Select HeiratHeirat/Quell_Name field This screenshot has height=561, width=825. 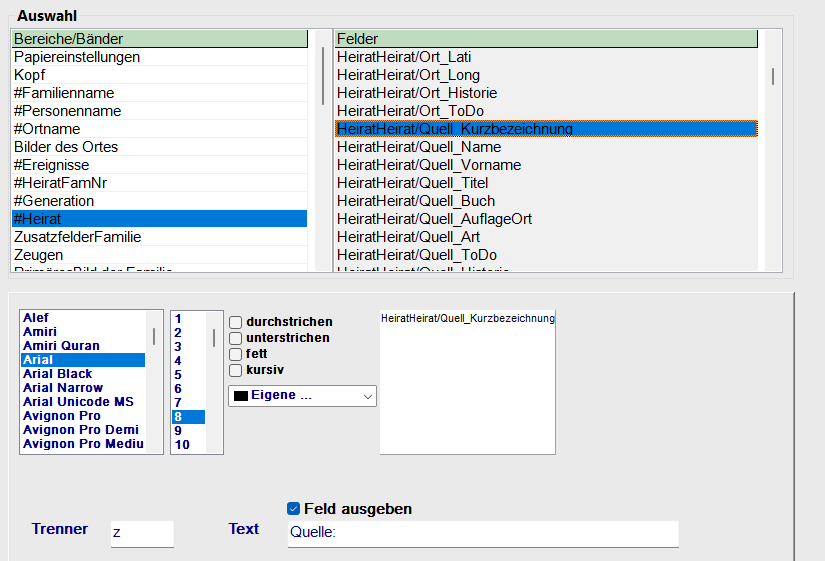(419, 147)
